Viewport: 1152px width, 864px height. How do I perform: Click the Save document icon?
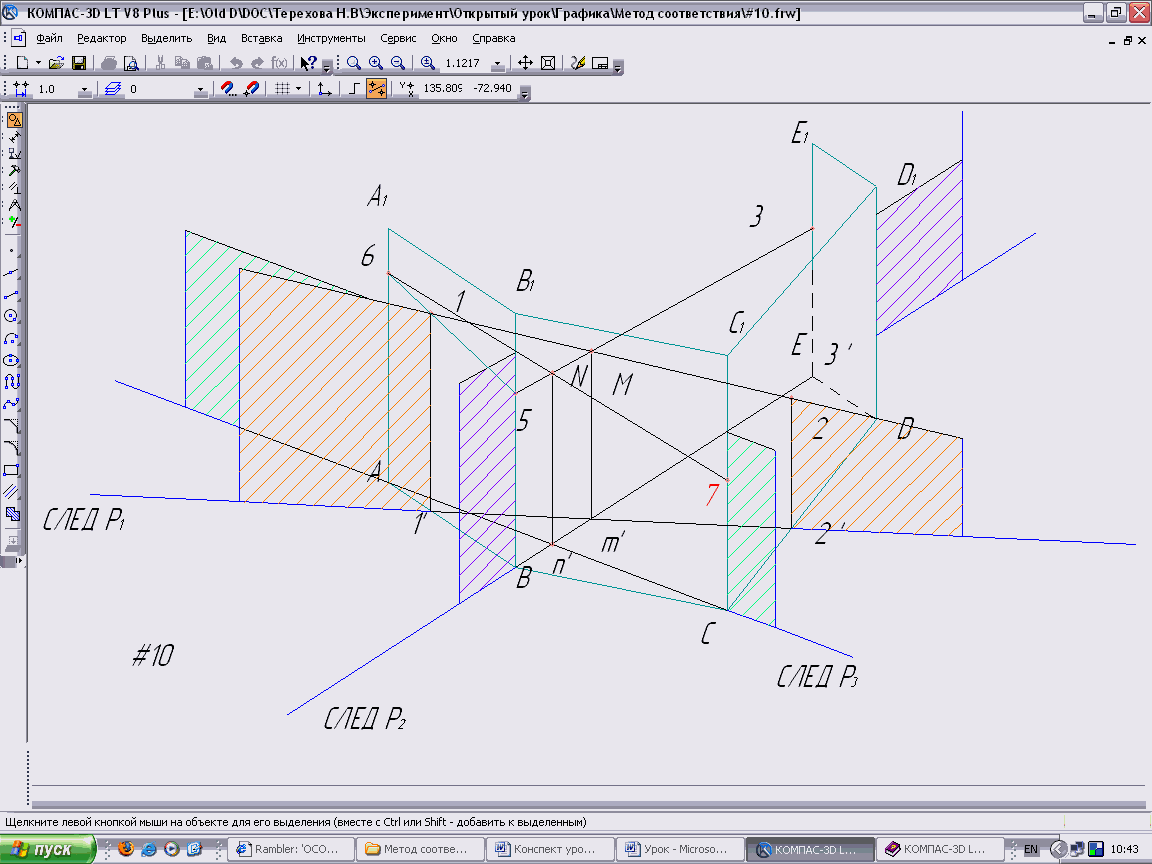[x=78, y=63]
